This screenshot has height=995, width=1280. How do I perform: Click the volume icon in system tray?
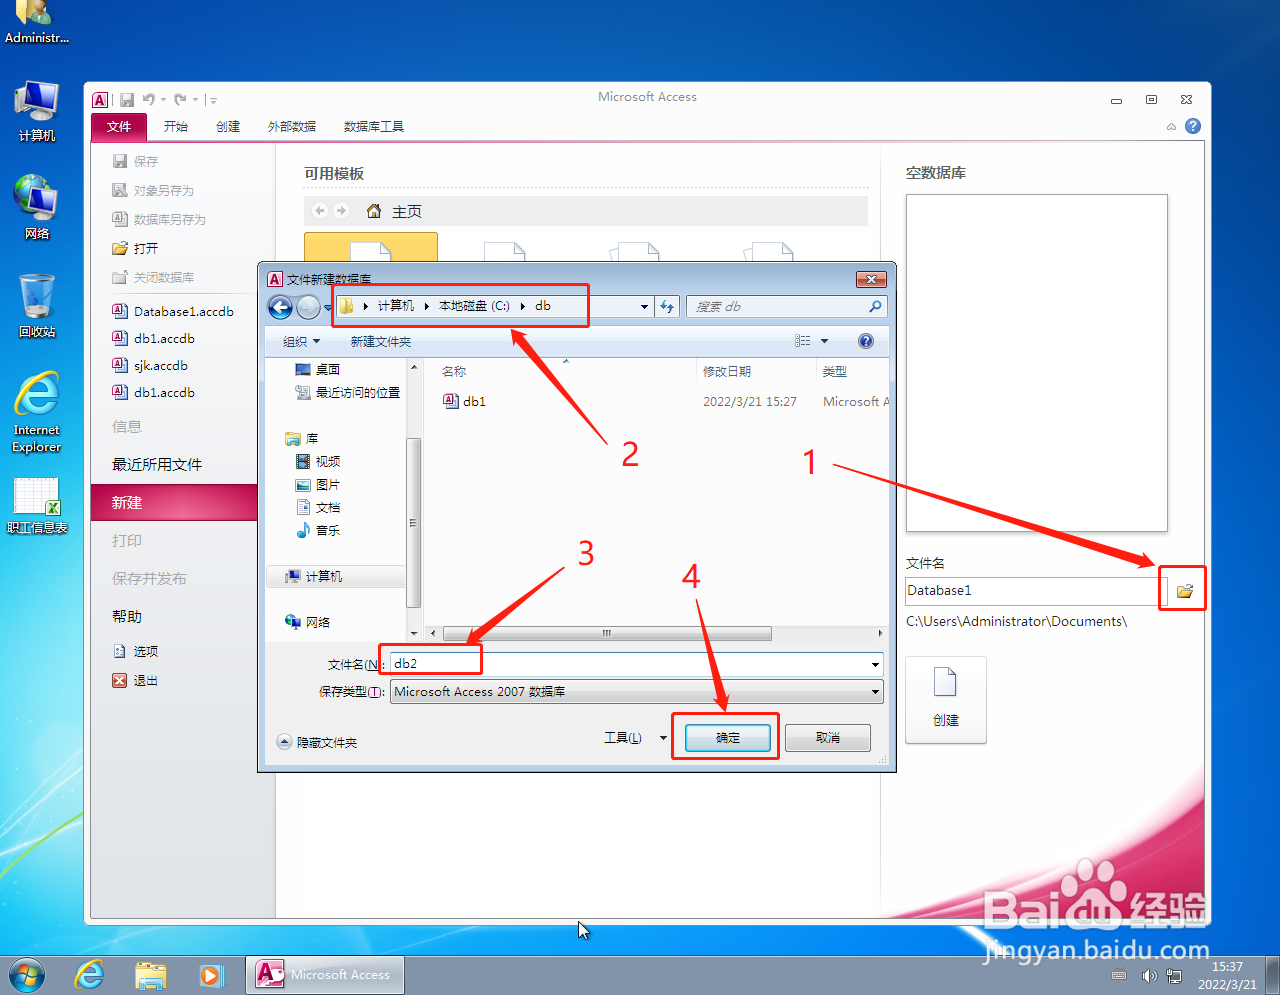[1149, 976]
